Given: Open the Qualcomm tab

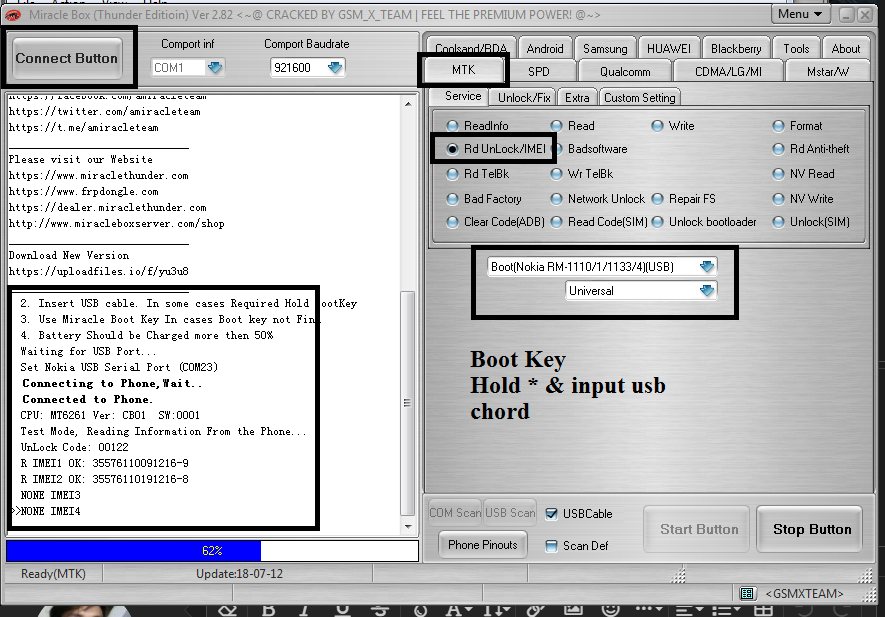Looking at the screenshot, I should (625, 72).
